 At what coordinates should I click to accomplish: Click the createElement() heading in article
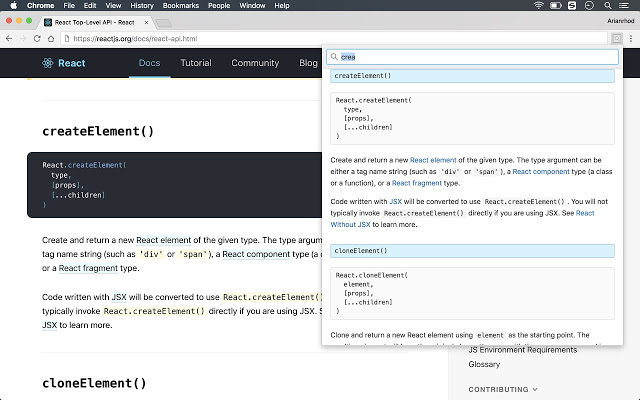(x=98, y=131)
